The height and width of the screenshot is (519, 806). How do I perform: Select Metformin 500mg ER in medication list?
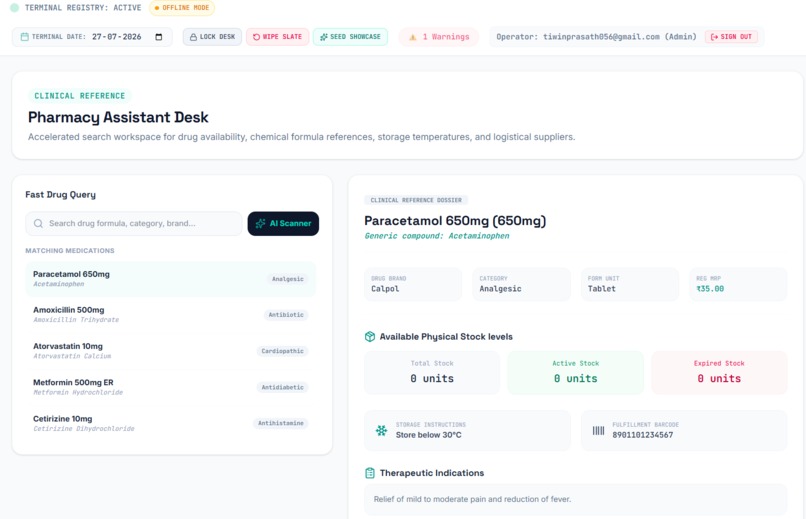pos(170,387)
